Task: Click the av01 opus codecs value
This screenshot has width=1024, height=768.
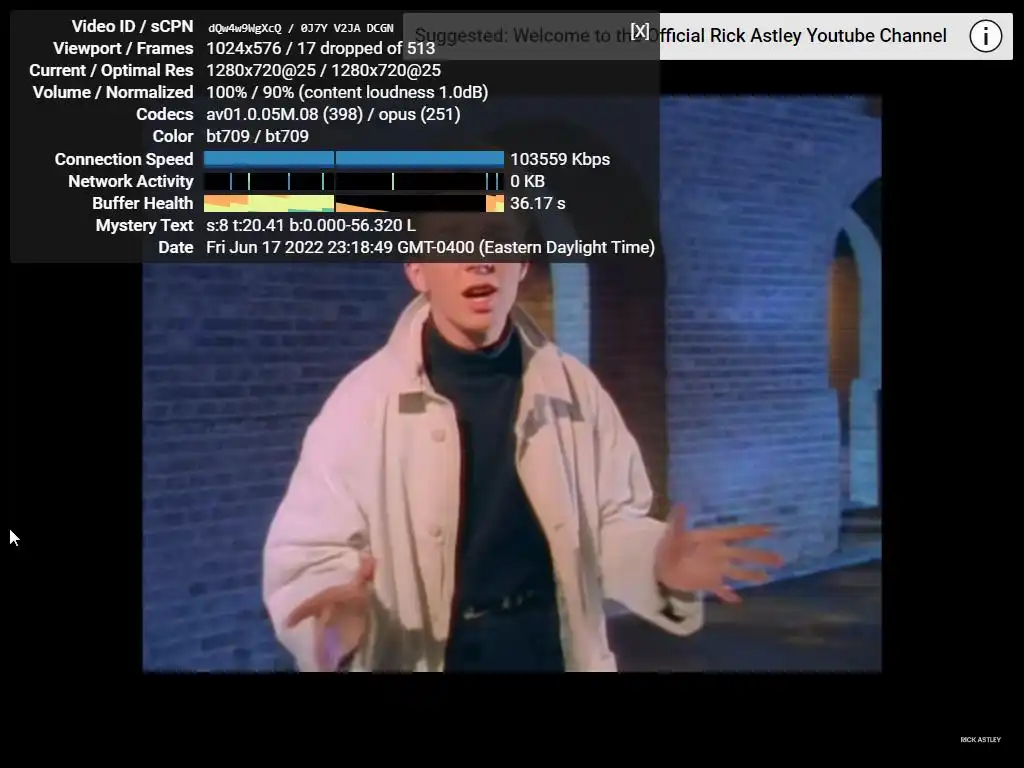Action: tap(333, 114)
